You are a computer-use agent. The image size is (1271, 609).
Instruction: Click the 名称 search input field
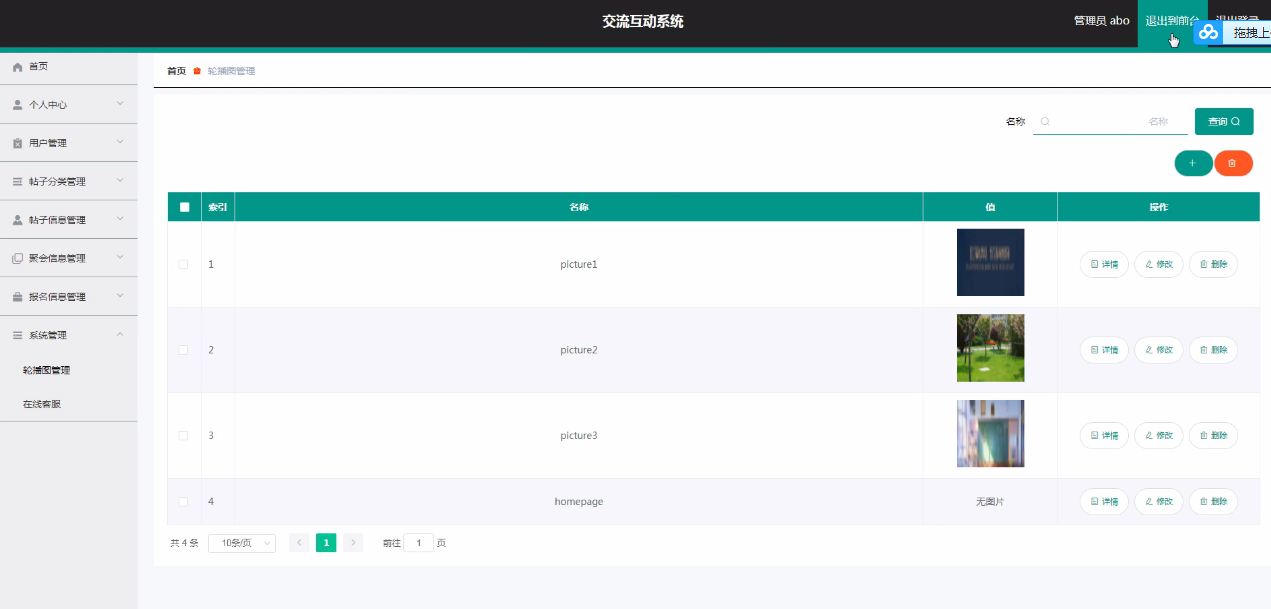[1108, 121]
